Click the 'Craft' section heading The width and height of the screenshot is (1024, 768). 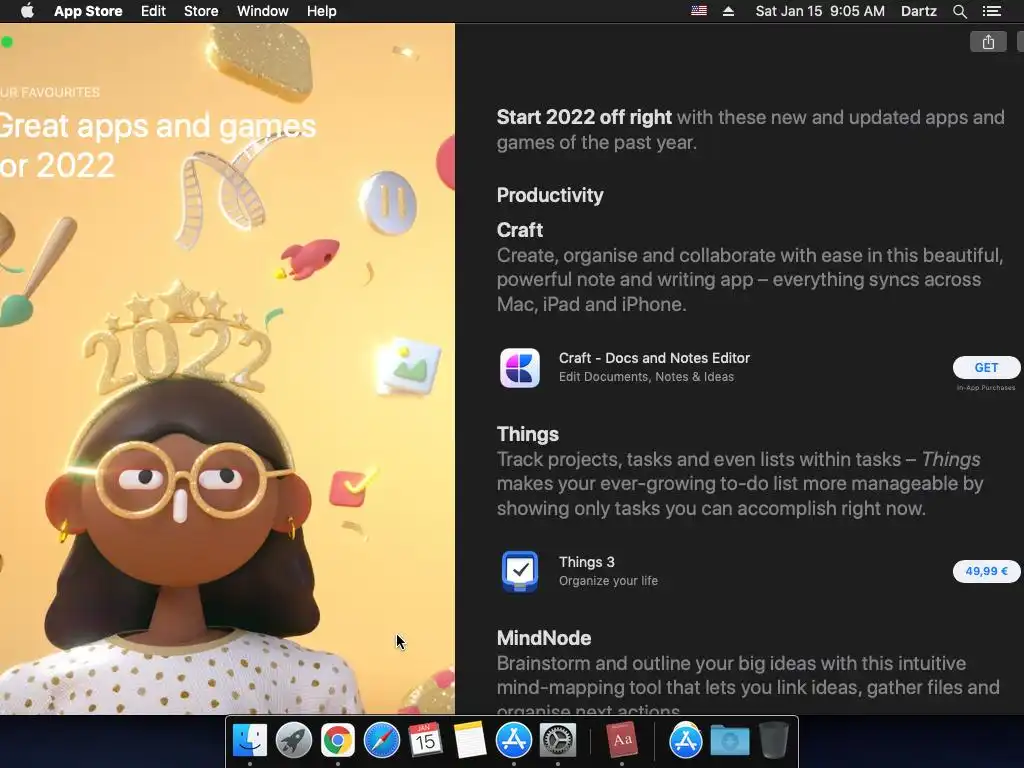point(520,230)
